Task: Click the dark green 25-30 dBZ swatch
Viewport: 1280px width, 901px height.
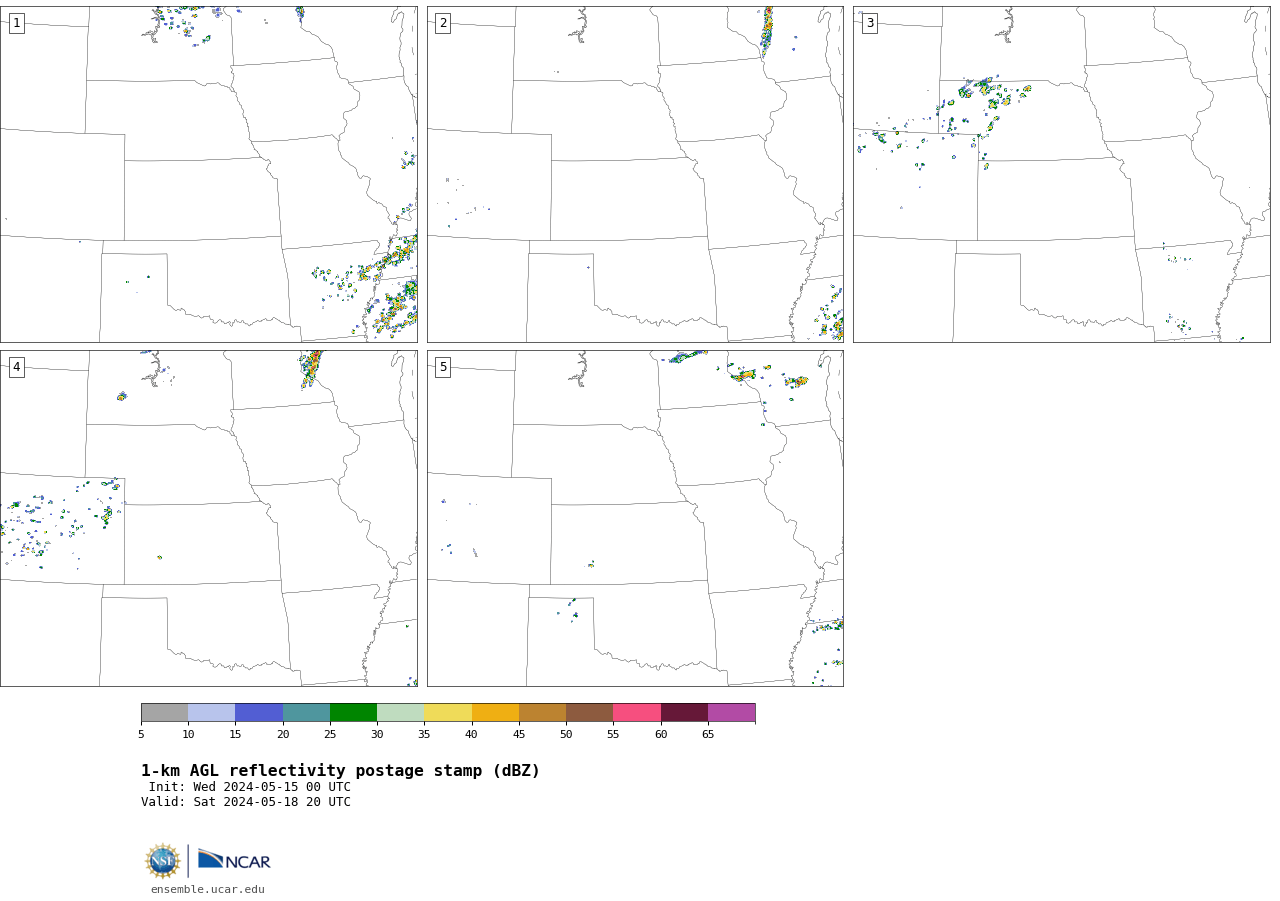Action: pyautogui.click(x=353, y=712)
